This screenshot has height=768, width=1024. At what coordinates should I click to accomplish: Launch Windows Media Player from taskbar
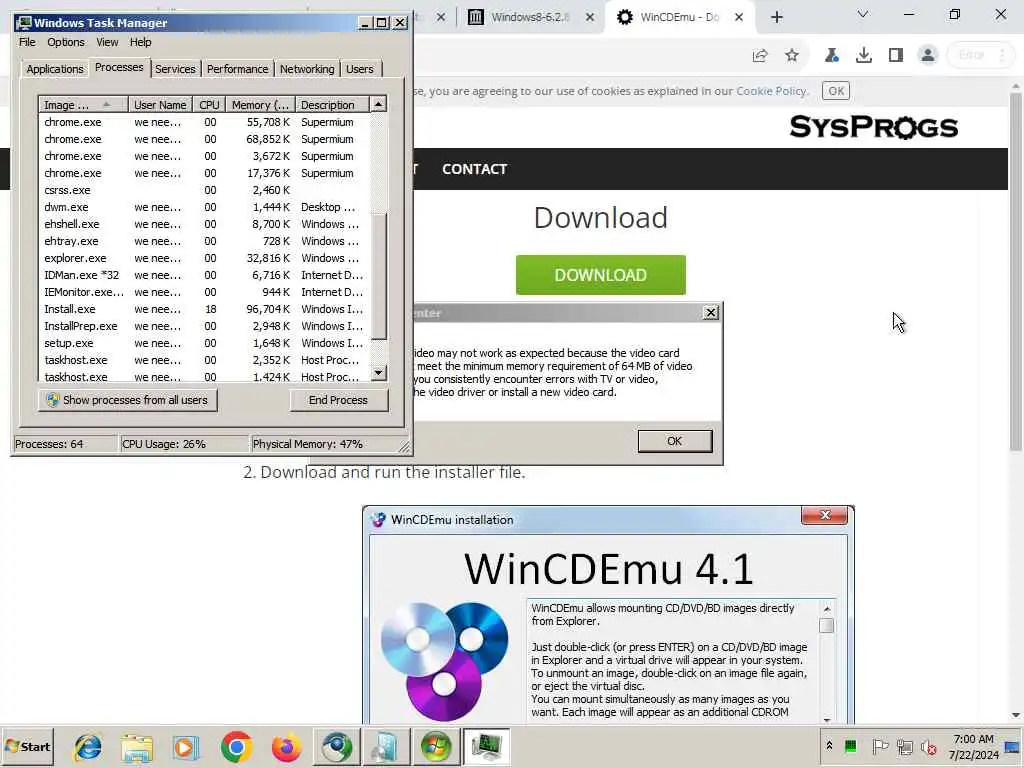point(186,746)
